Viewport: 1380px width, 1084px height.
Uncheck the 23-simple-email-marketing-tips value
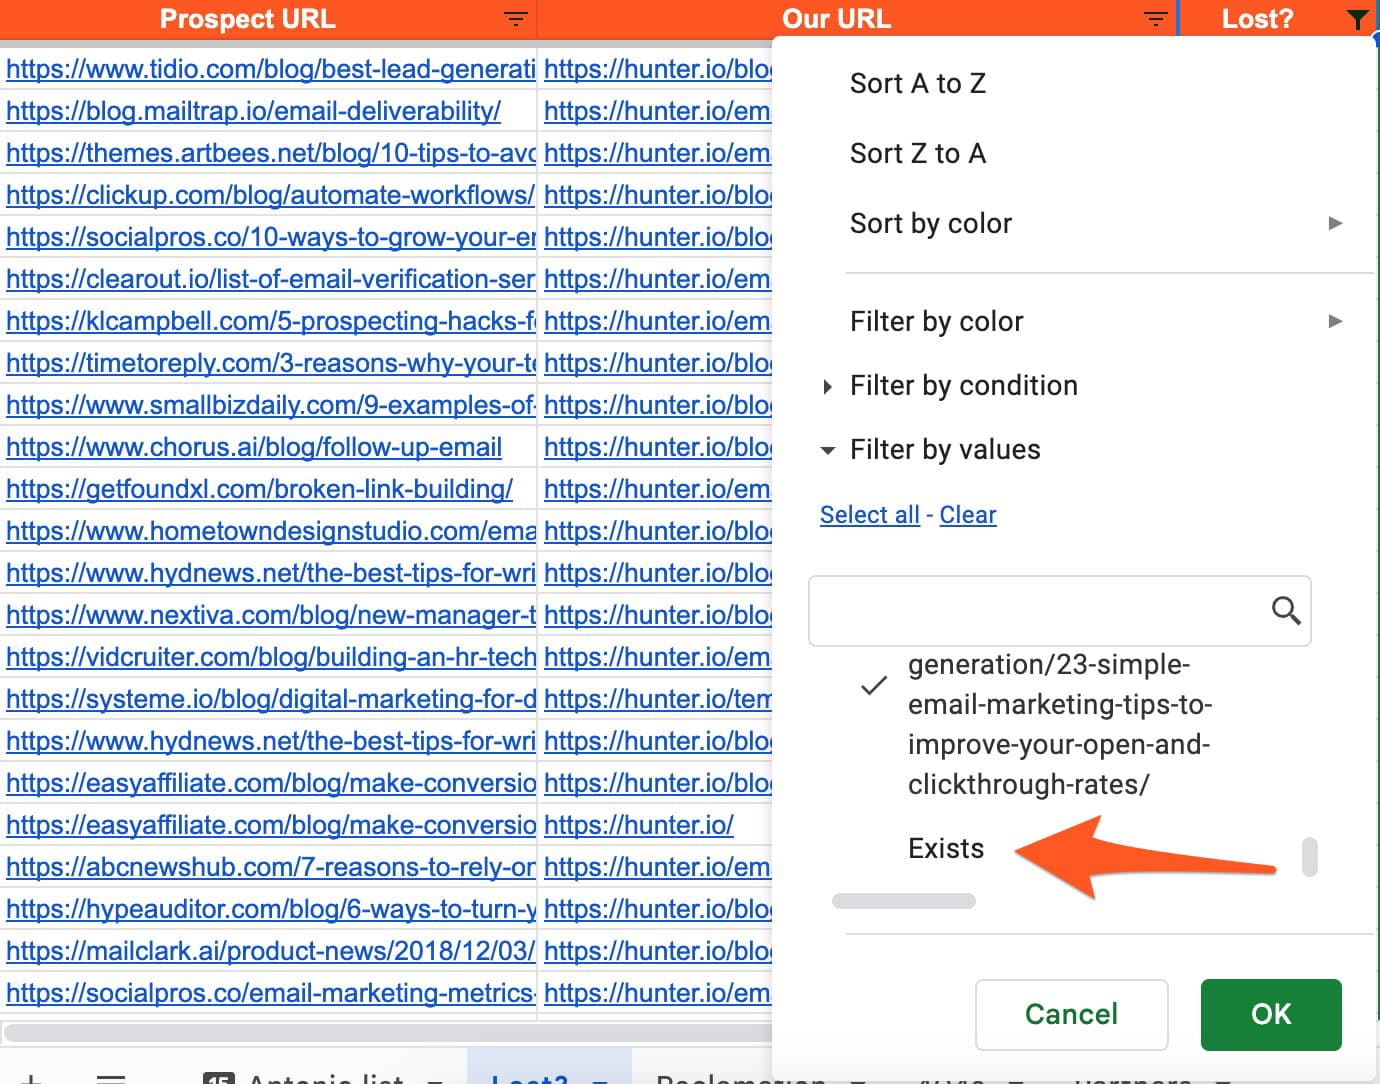[x=873, y=686]
